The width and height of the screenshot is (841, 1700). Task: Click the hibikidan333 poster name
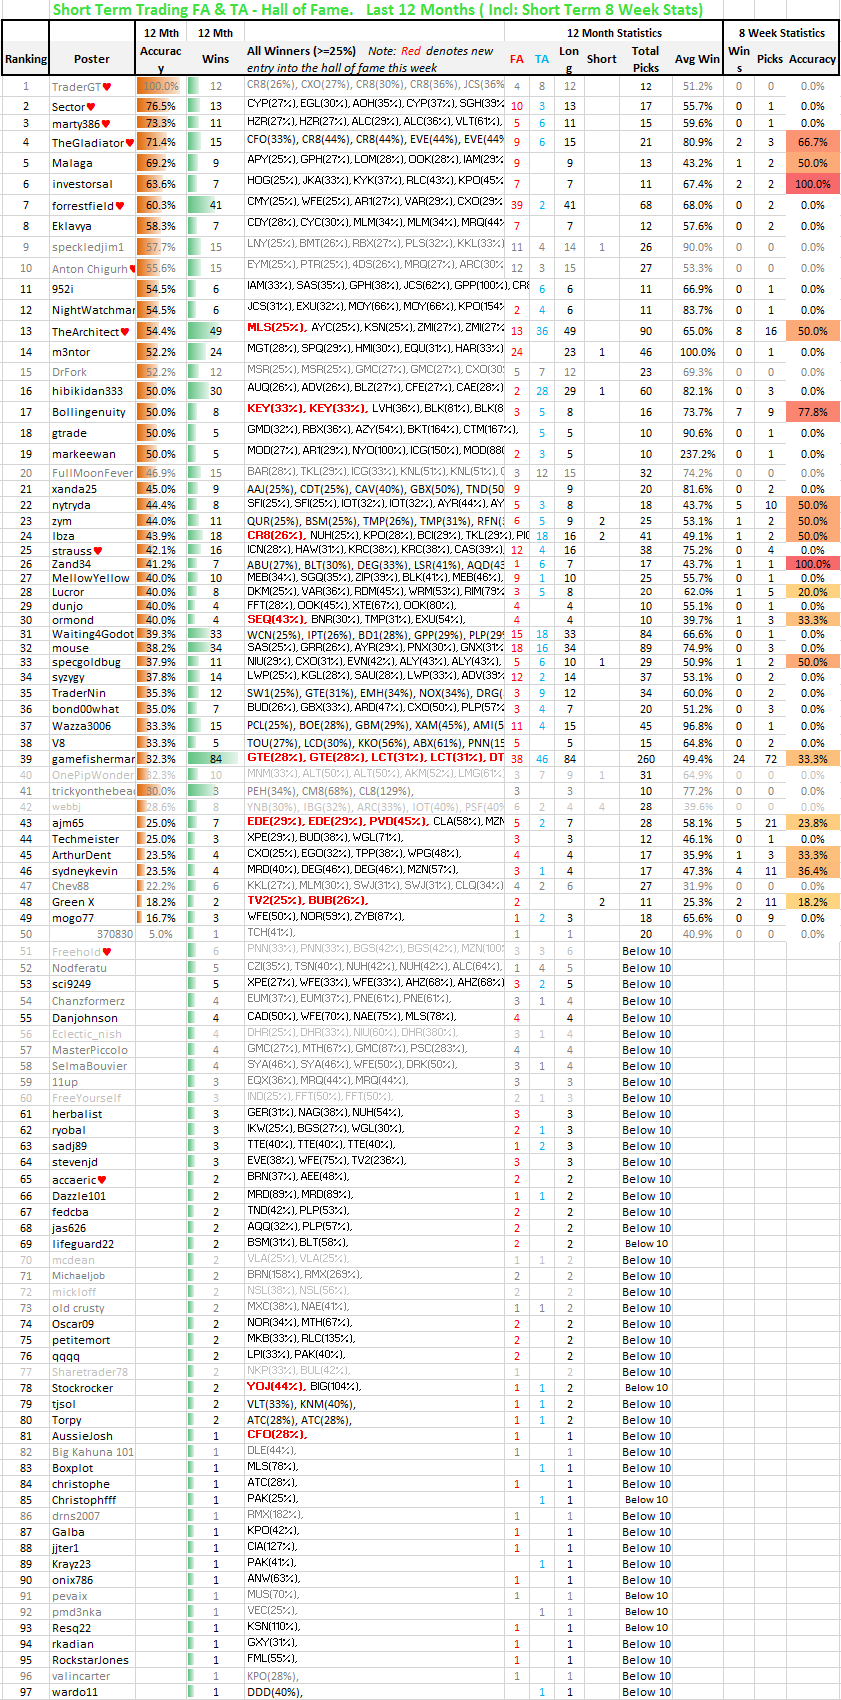[x=87, y=391]
